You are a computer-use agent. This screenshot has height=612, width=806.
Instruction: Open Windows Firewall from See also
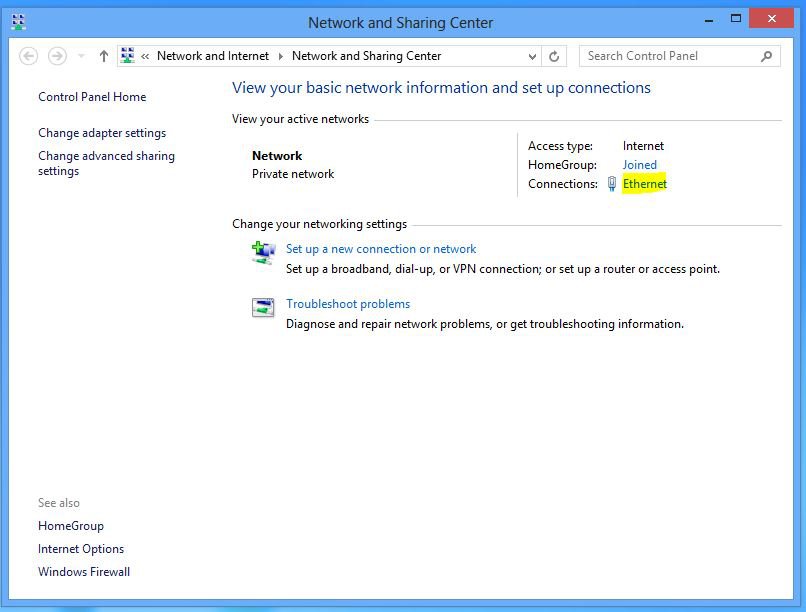pyautogui.click(x=84, y=572)
